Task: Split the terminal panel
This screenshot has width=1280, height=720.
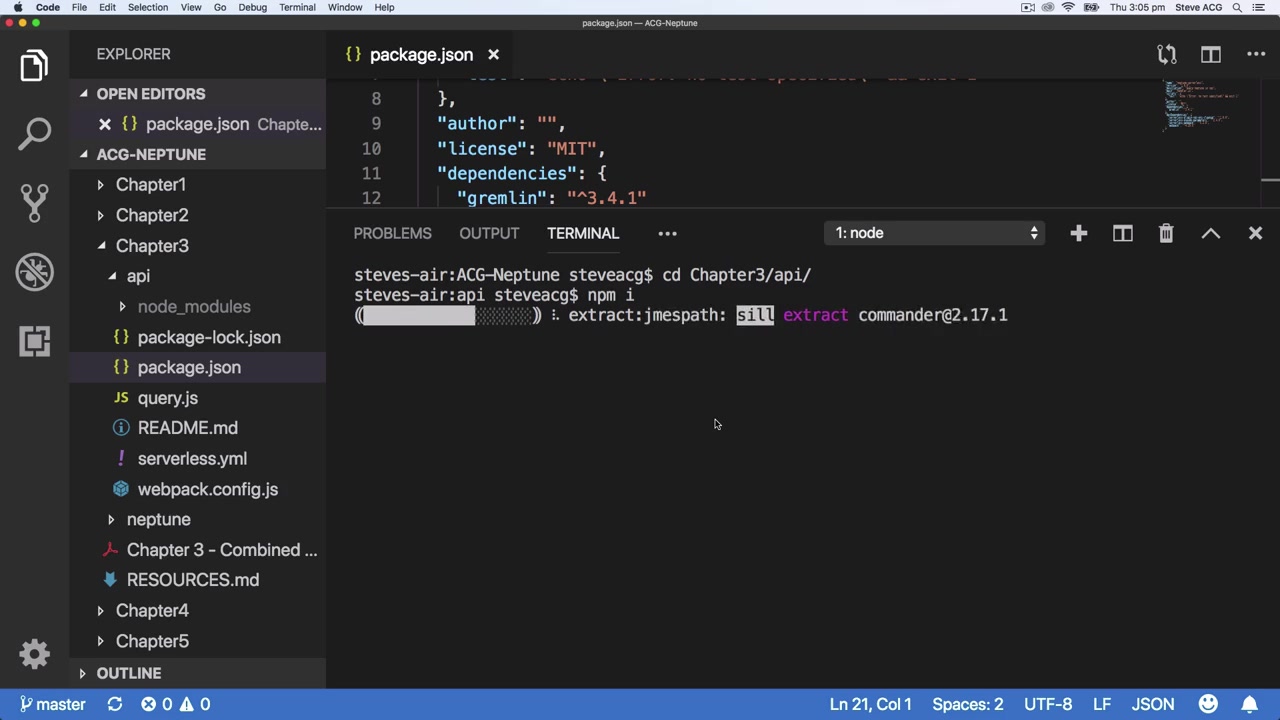Action: pos(1122,233)
